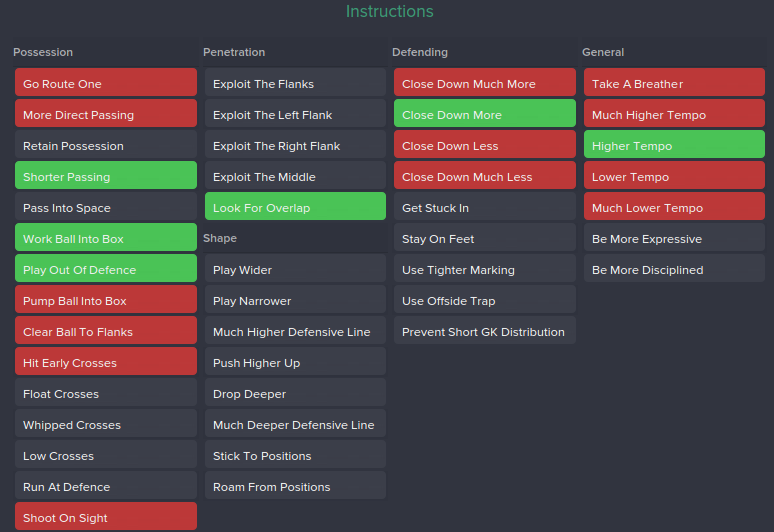Turn on Use Offside Trap
Viewport: 774px width, 532px height.
[x=485, y=300]
